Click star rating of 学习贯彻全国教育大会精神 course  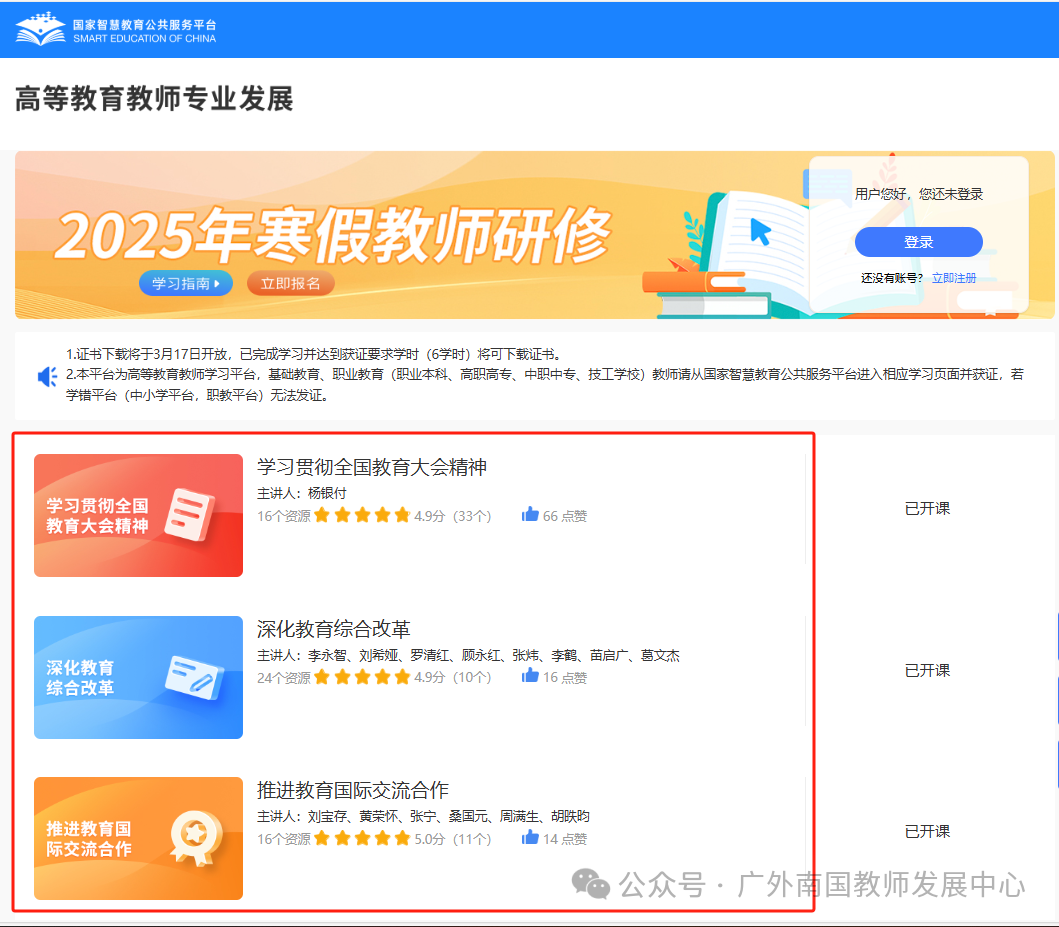tap(361, 516)
